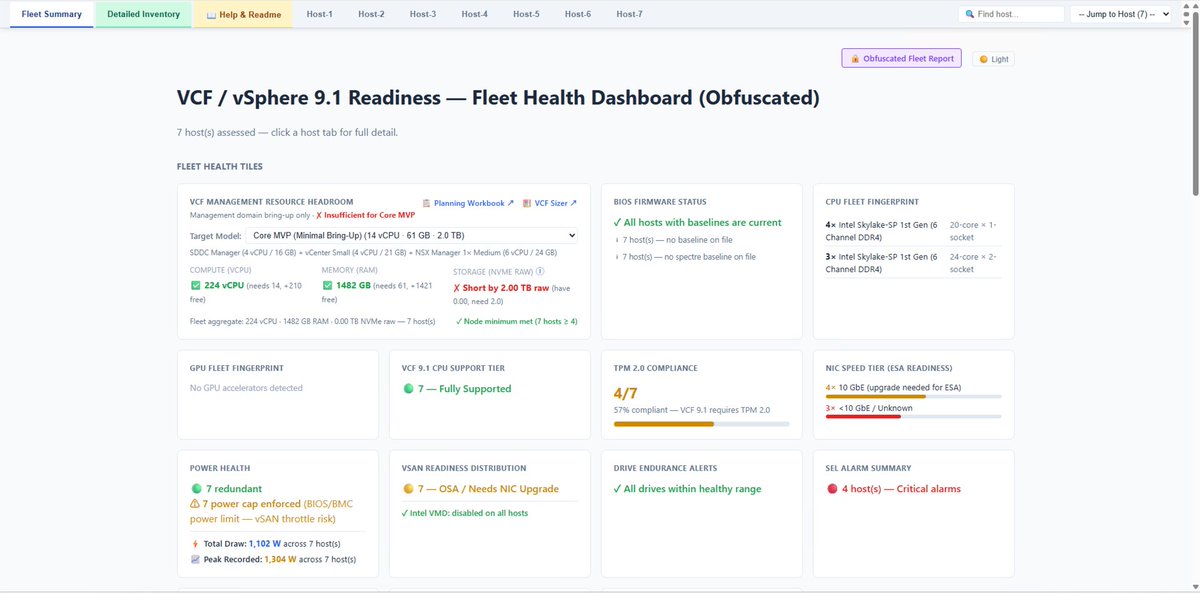
Task: Click the Obfuscated Fleet Report button
Action: coord(903,59)
